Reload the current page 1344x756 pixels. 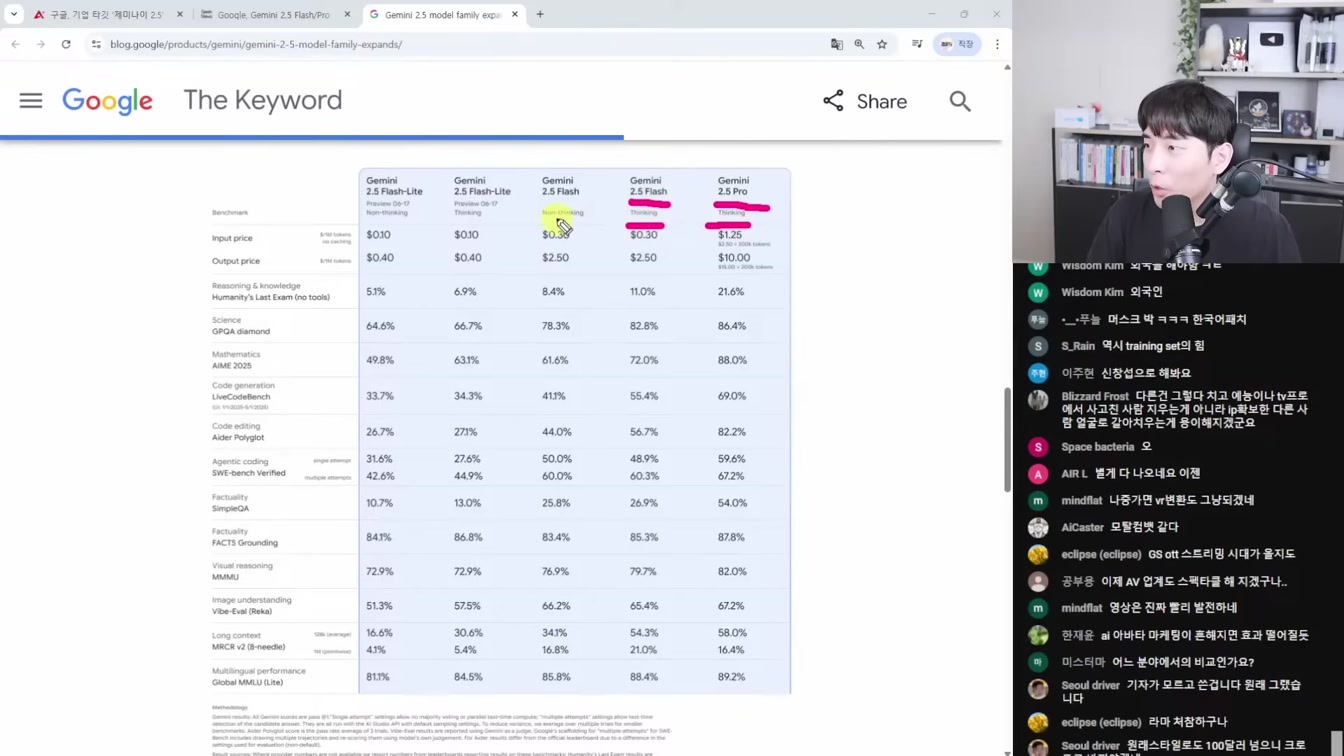coord(66,44)
